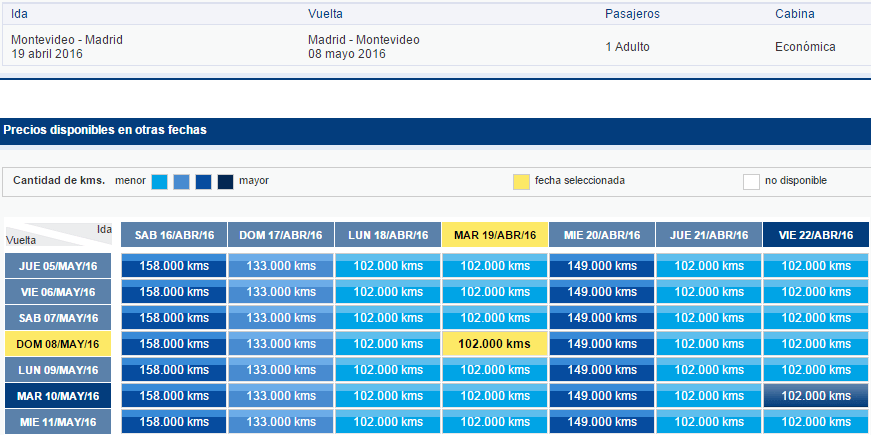Choose 102.000 kms for LUN 18/ABR, DOM 08/MAY
The image size is (871, 435).
point(388,344)
